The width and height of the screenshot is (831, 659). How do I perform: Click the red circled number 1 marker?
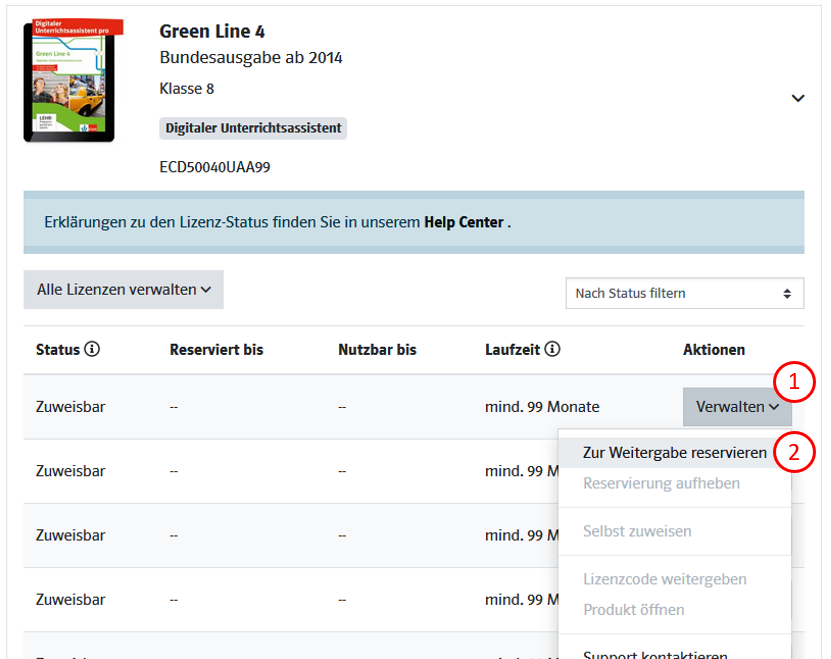point(795,381)
